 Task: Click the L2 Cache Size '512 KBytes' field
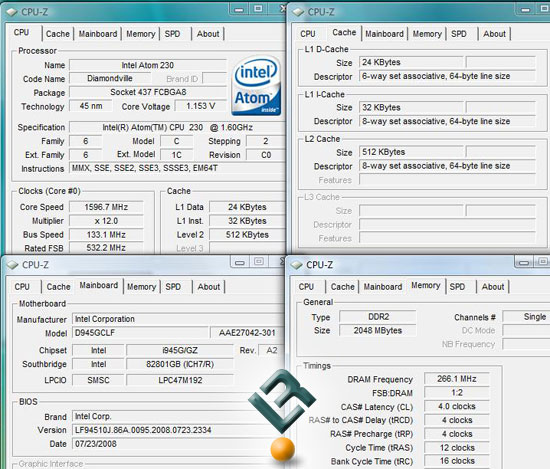(411, 152)
